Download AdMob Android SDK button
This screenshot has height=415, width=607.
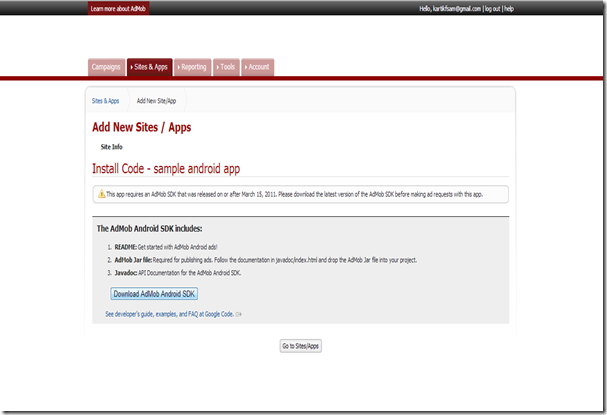click(x=154, y=294)
